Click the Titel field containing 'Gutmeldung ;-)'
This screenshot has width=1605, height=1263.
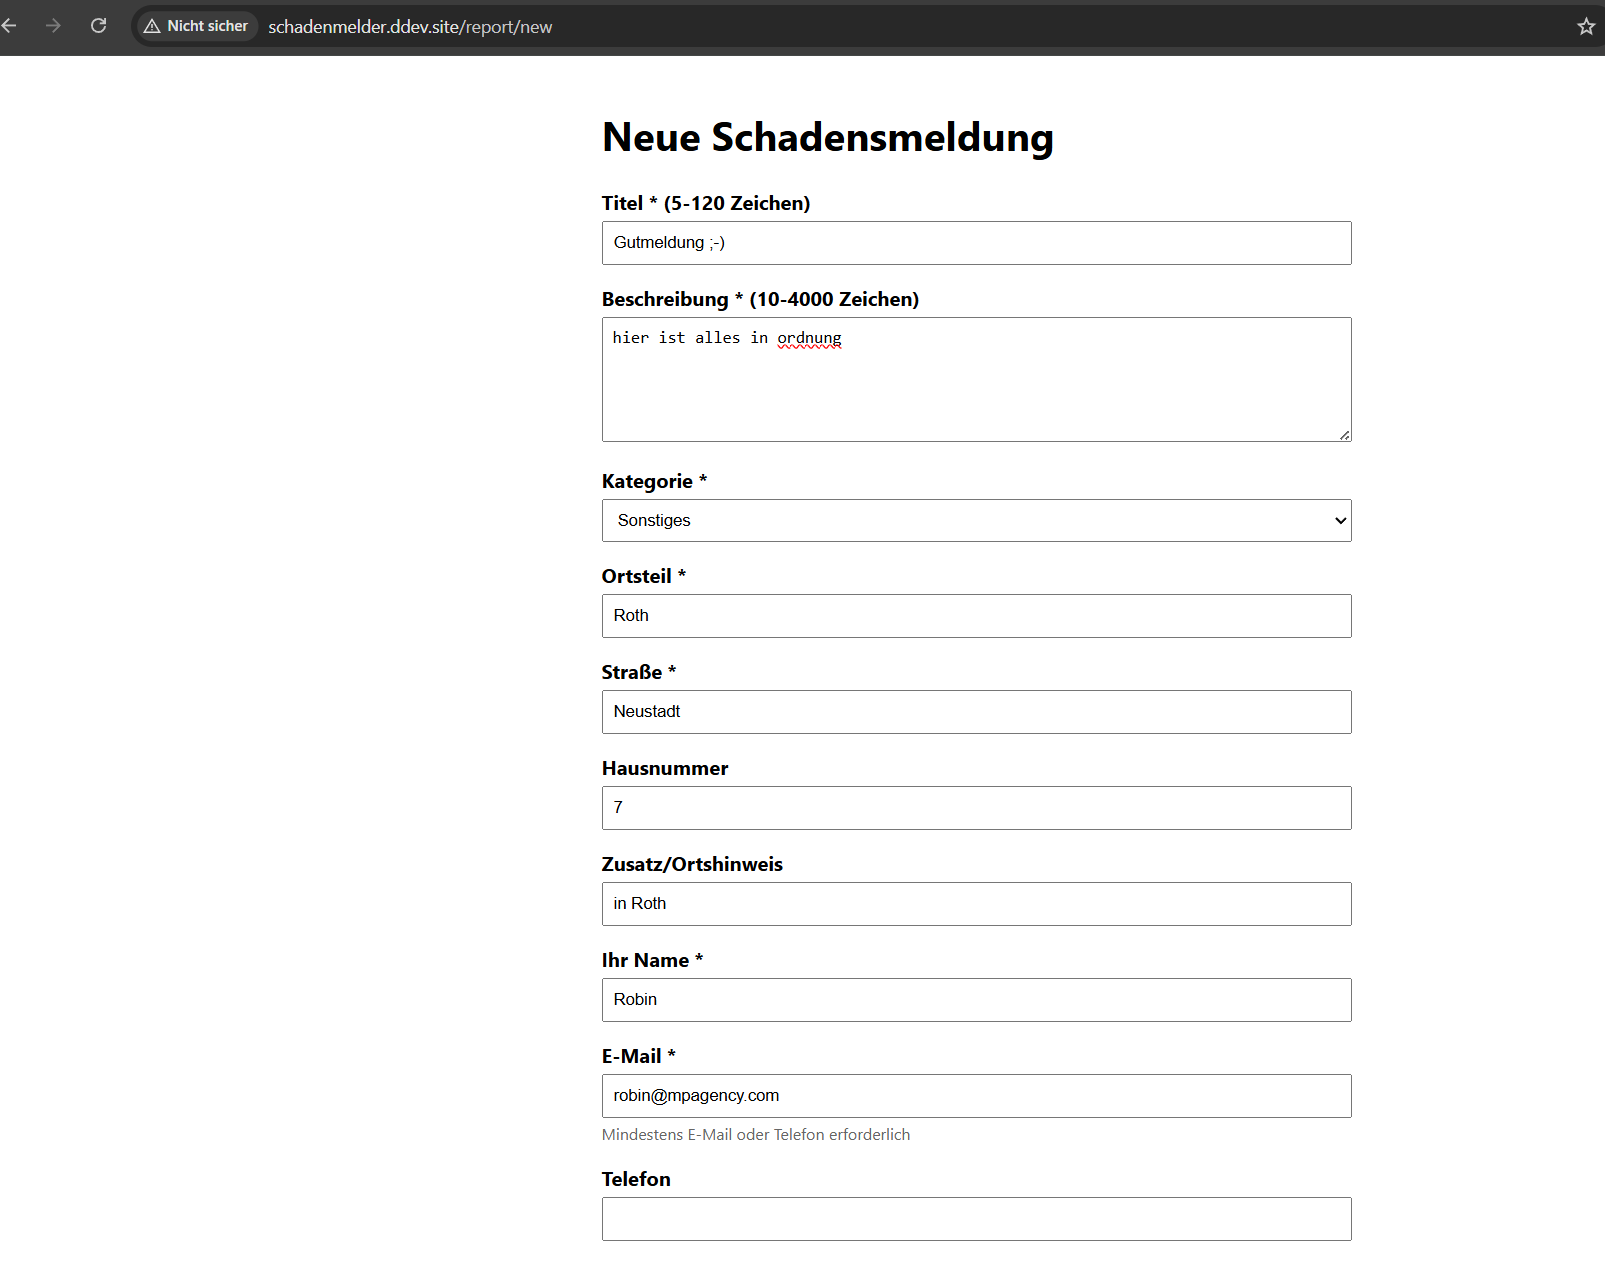[x=976, y=242]
